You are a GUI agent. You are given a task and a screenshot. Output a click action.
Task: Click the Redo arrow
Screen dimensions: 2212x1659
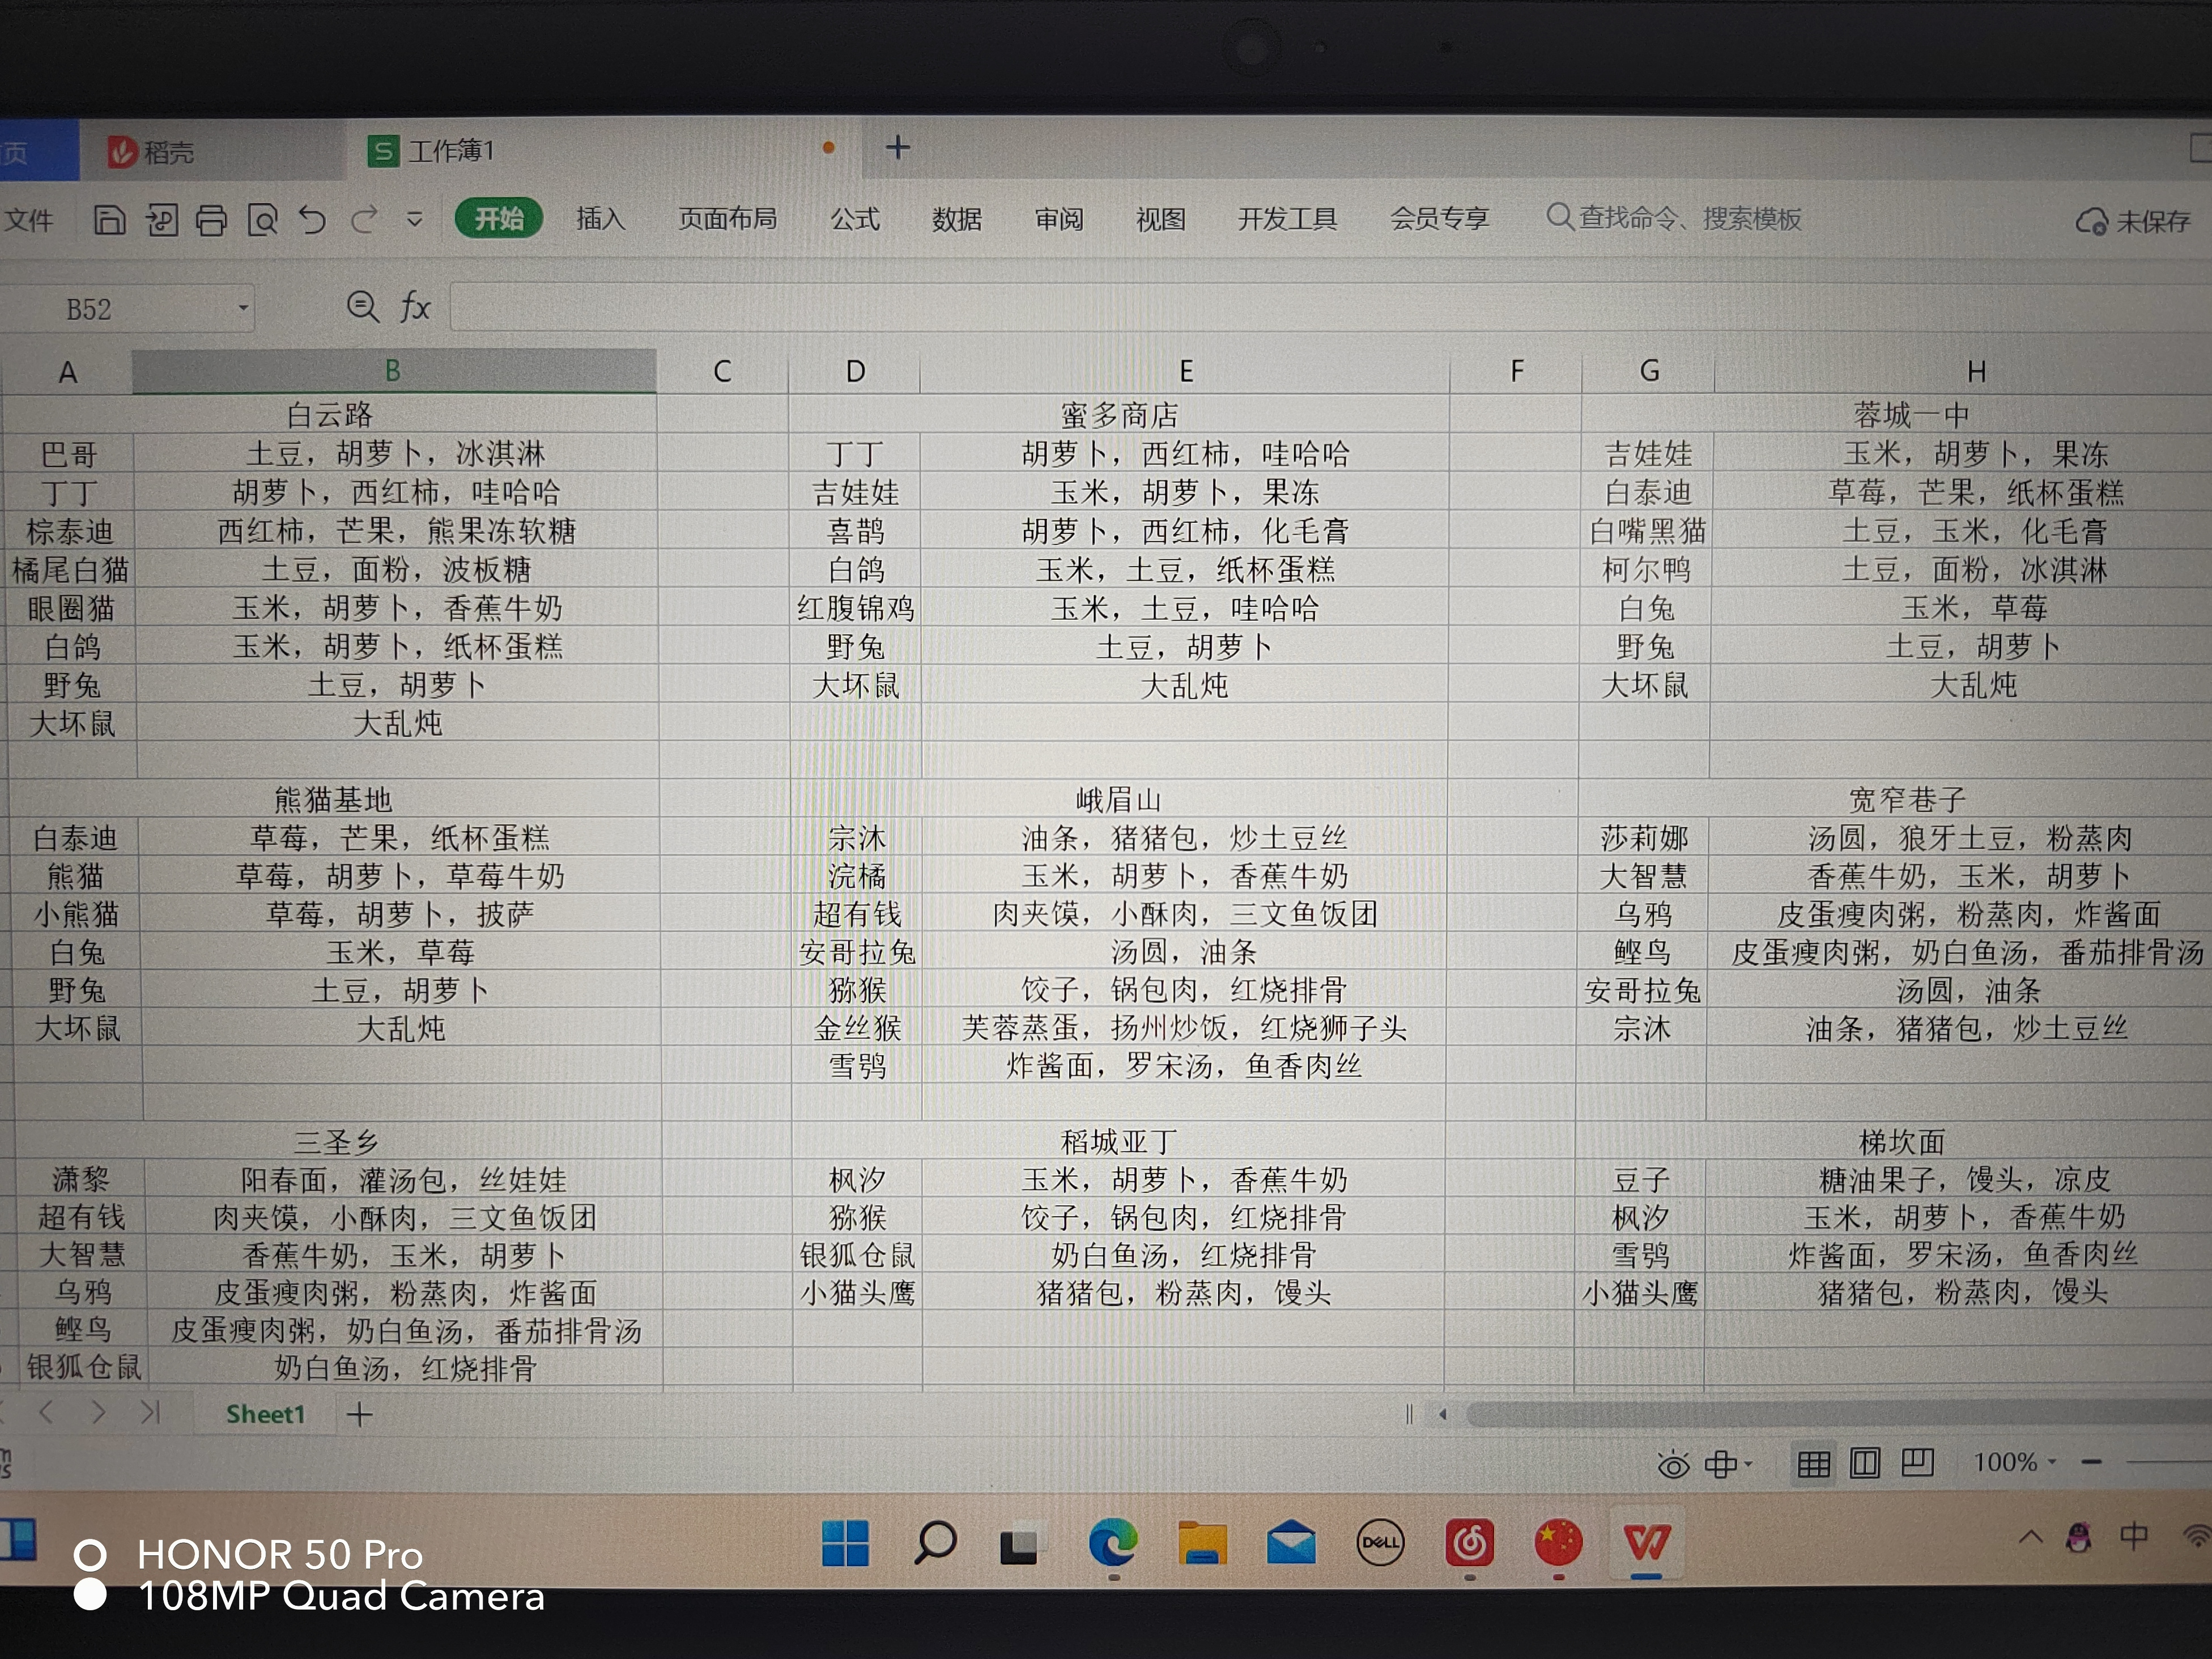pos(364,219)
